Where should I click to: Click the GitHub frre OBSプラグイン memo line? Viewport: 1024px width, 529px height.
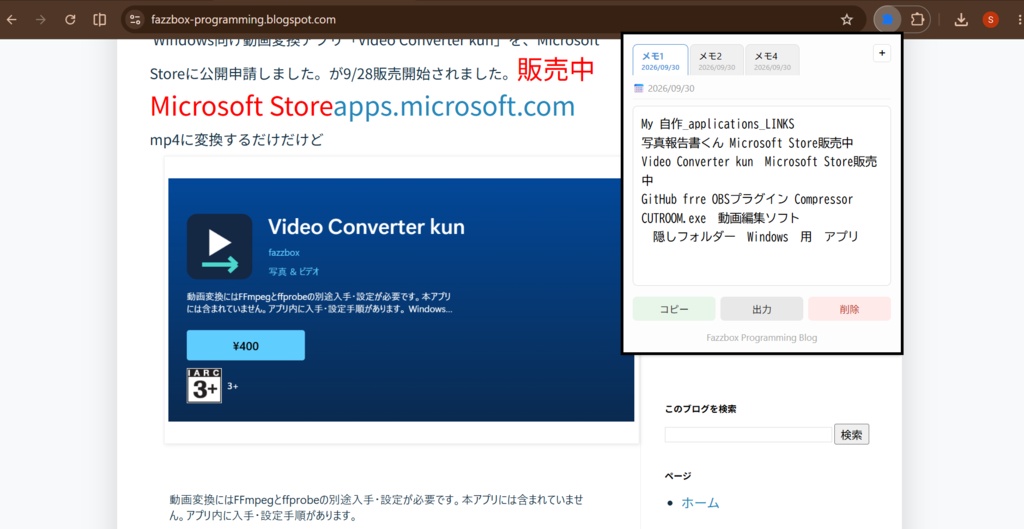(x=747, y=199)
